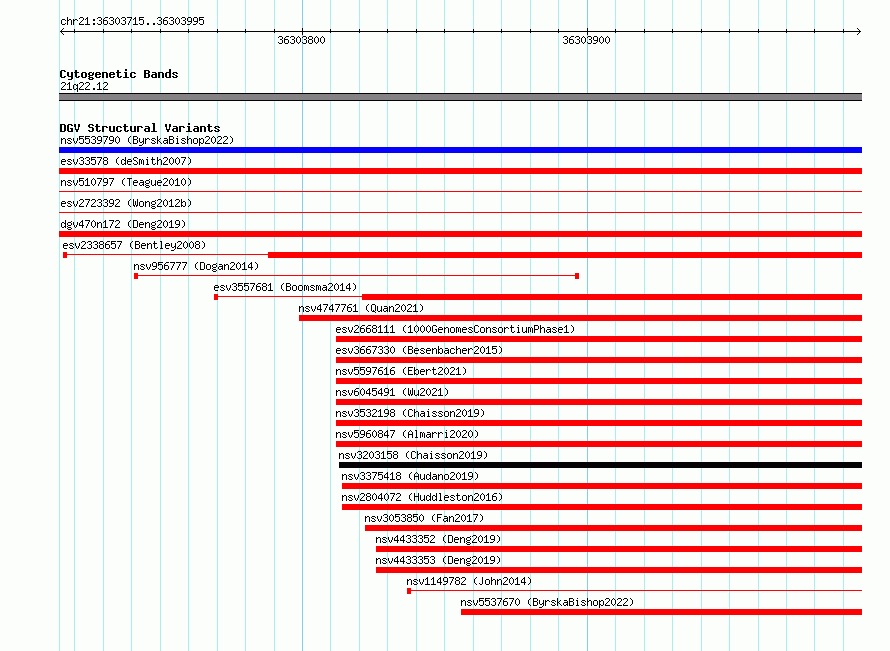Screen dimensions: 890x651
Task: Open the nsv6045491 (Wu2021) label
Action: coord(392,392)
